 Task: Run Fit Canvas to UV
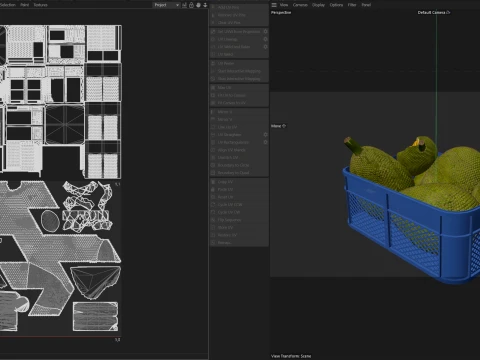pyautogui.click(x=239, y=103)
